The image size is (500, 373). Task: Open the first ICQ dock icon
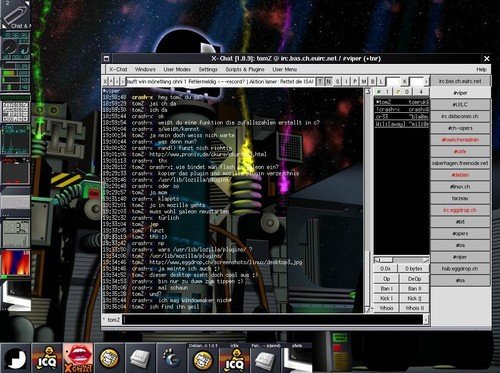[46, 358]
